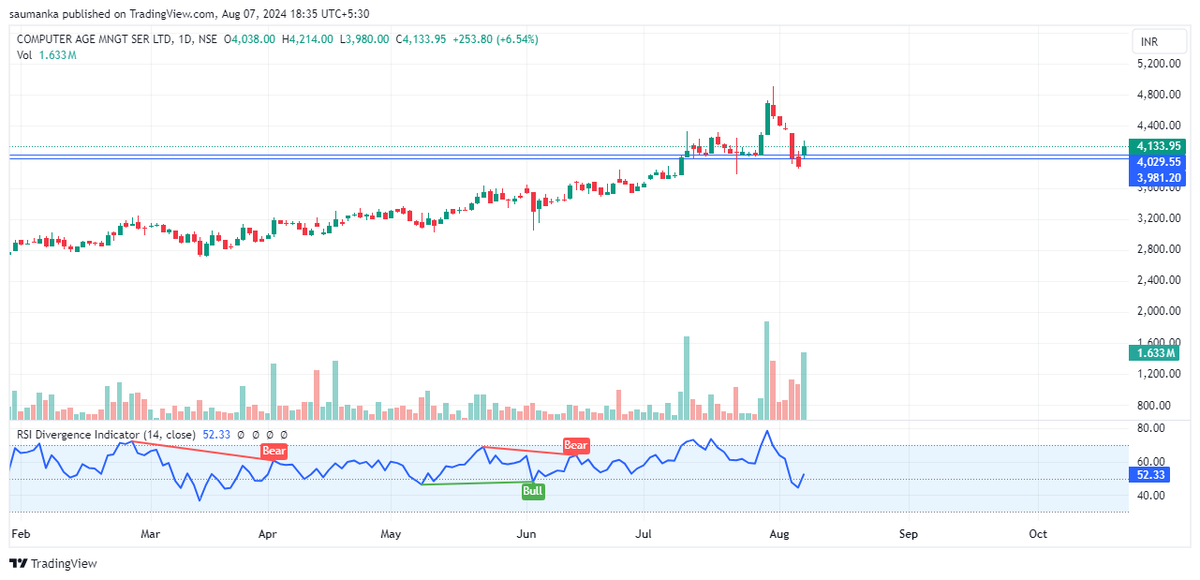The width and height of the screenshot is (1200, 580).
Task: Click the Bear label nearest June
Action: click(x=575, y=445)
